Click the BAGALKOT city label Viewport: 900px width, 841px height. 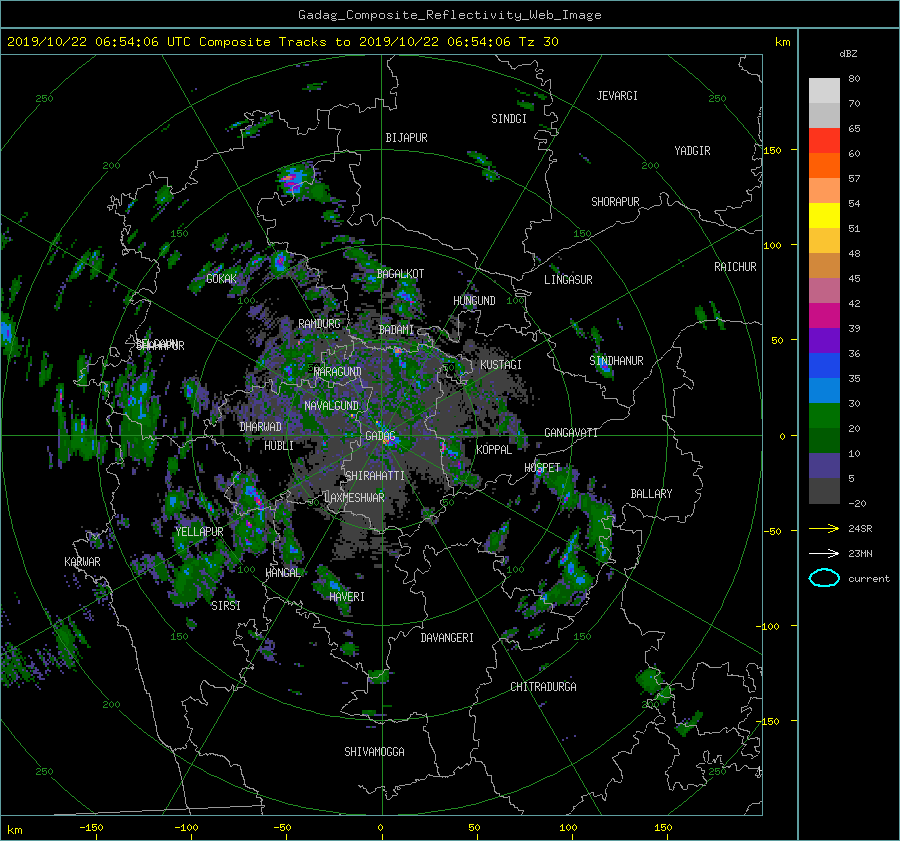(x=400, y=274)
